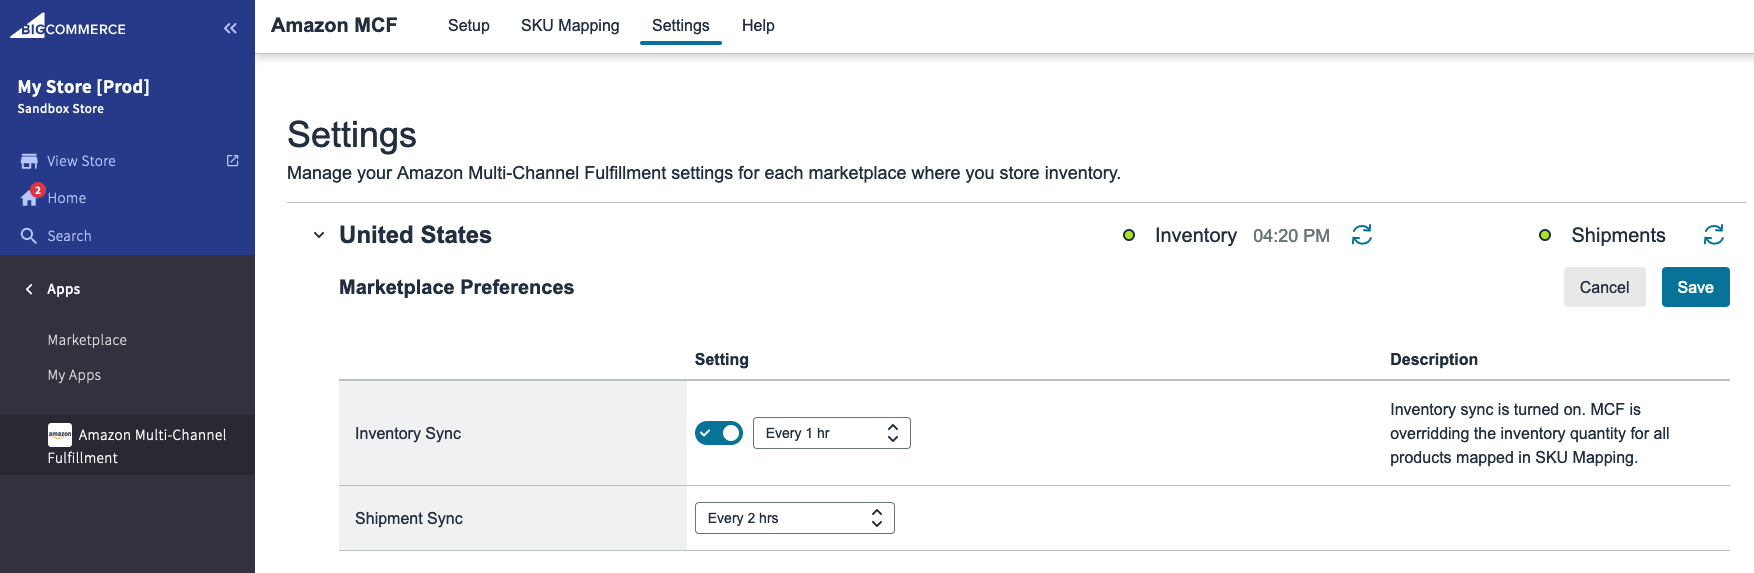Cancel the settings changes
The height and width of the screenshot is (573, 1754).
pyautogui.click(x=1604, y=287)
